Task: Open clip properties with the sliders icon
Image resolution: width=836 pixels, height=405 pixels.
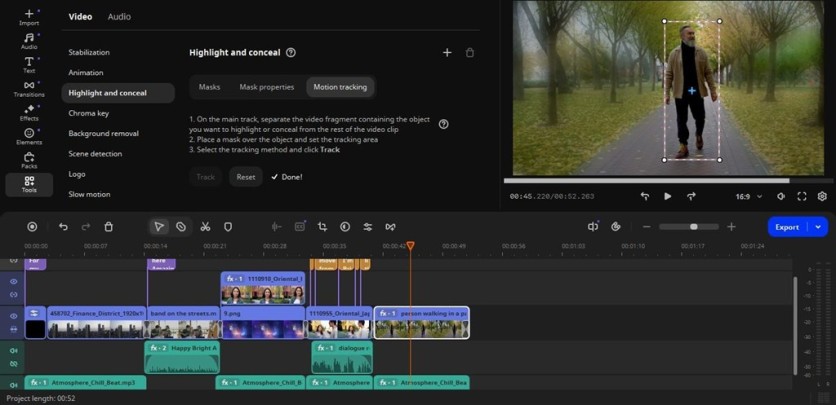Action: click(x=367, y=227)
